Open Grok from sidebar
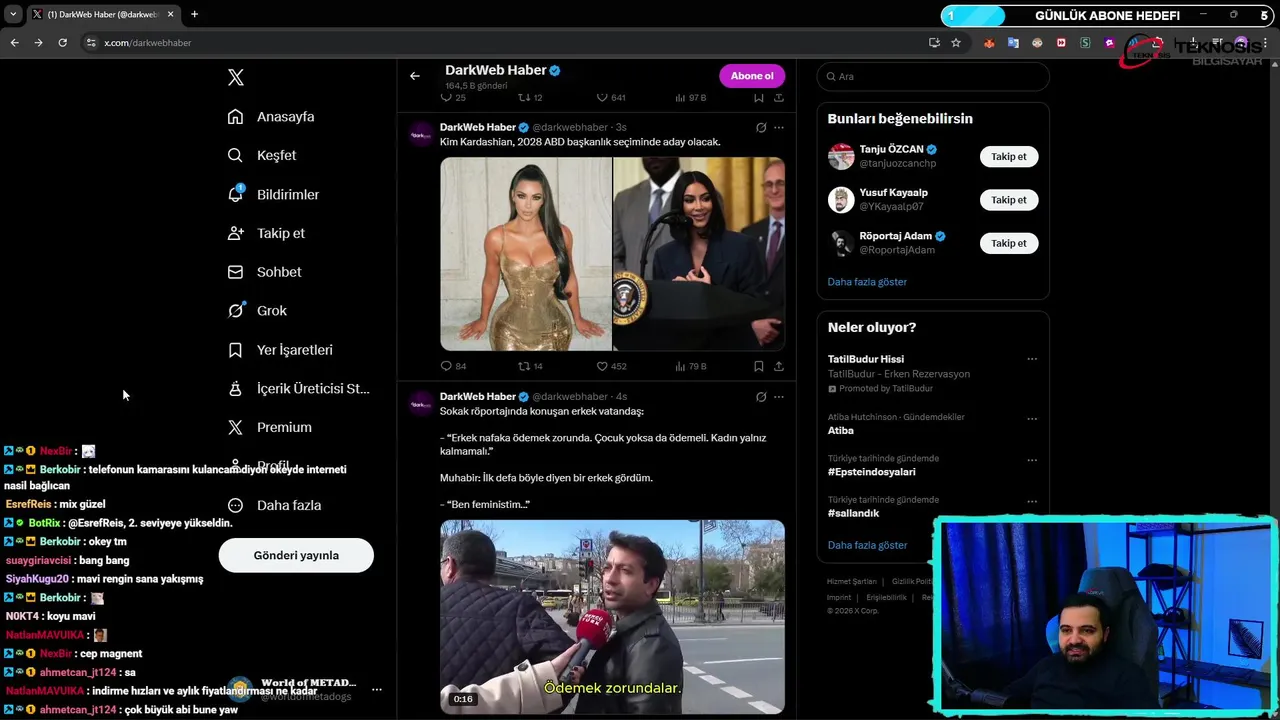Viewport: 1280px width, 720px height. coord(257,310)
